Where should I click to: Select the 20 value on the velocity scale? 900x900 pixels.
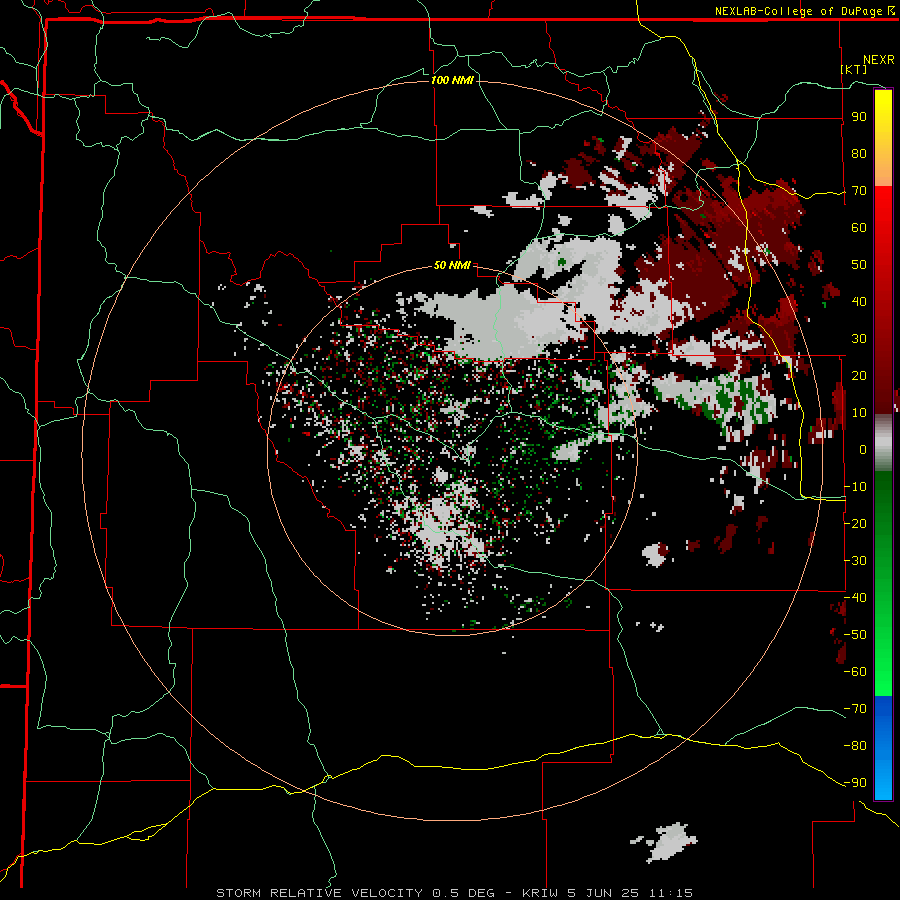click(x=859, y=375)
